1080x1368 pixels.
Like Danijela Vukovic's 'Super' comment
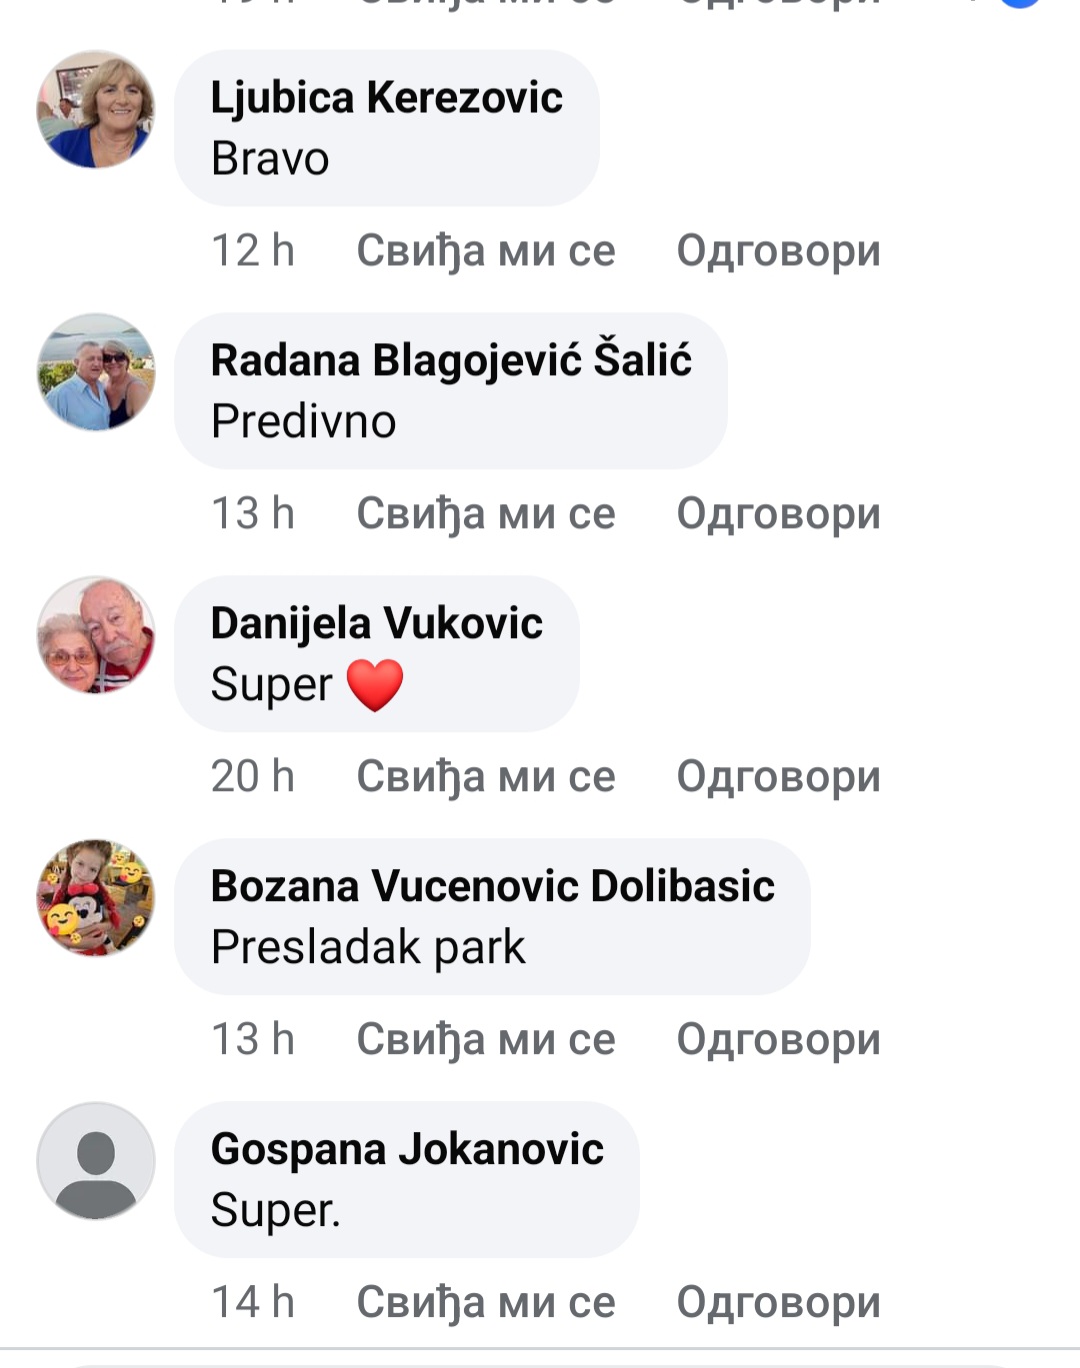tap(486, 777)
